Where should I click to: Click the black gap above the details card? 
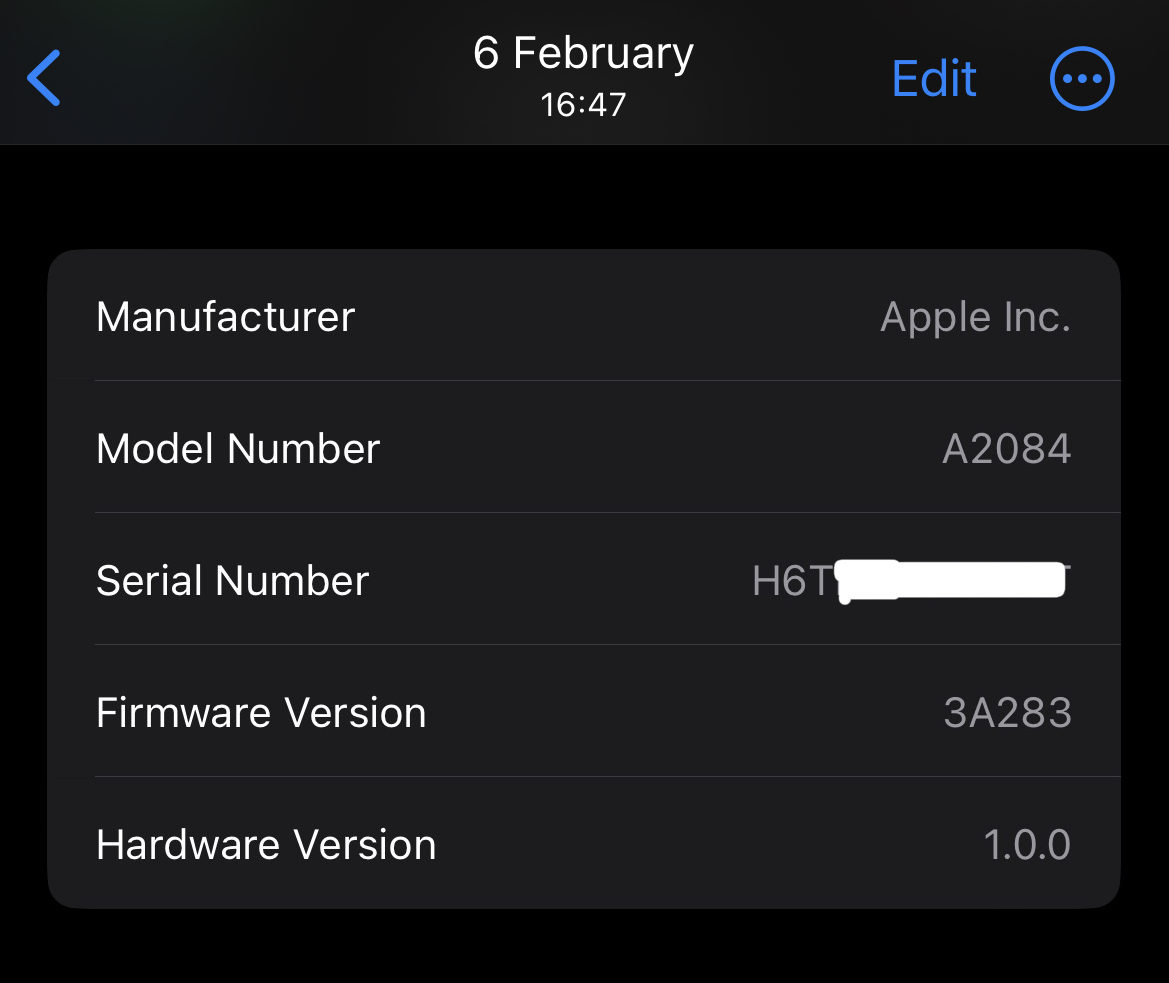click(584, 197)
